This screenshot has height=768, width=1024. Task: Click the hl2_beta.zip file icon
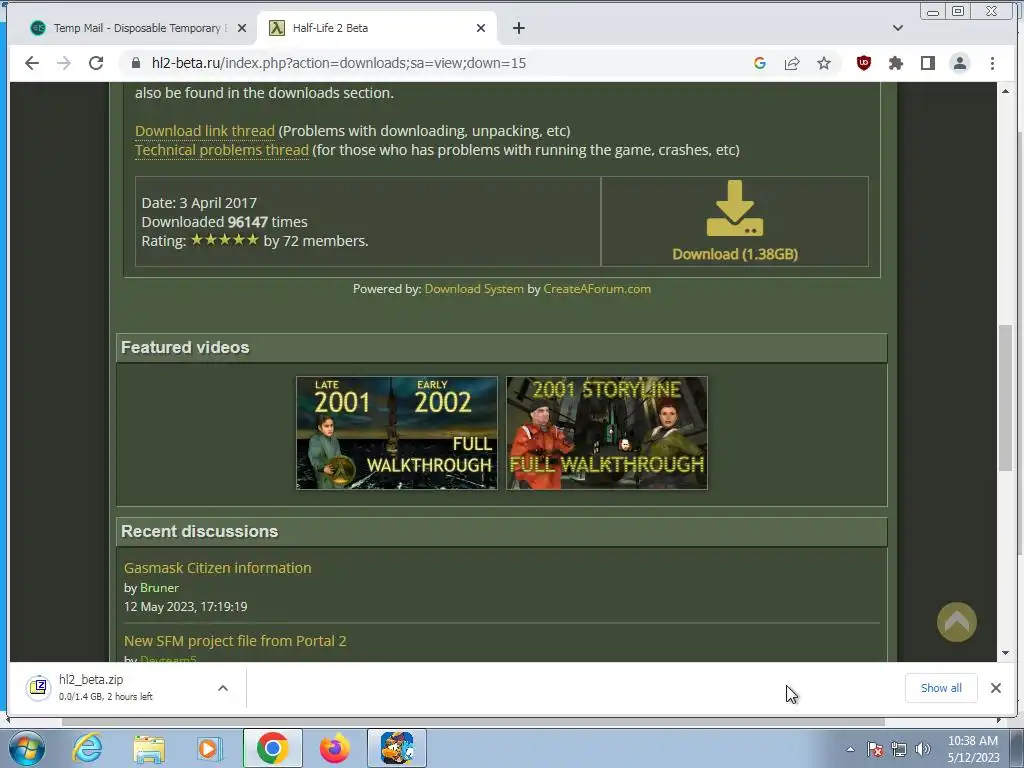pos(39,688)
